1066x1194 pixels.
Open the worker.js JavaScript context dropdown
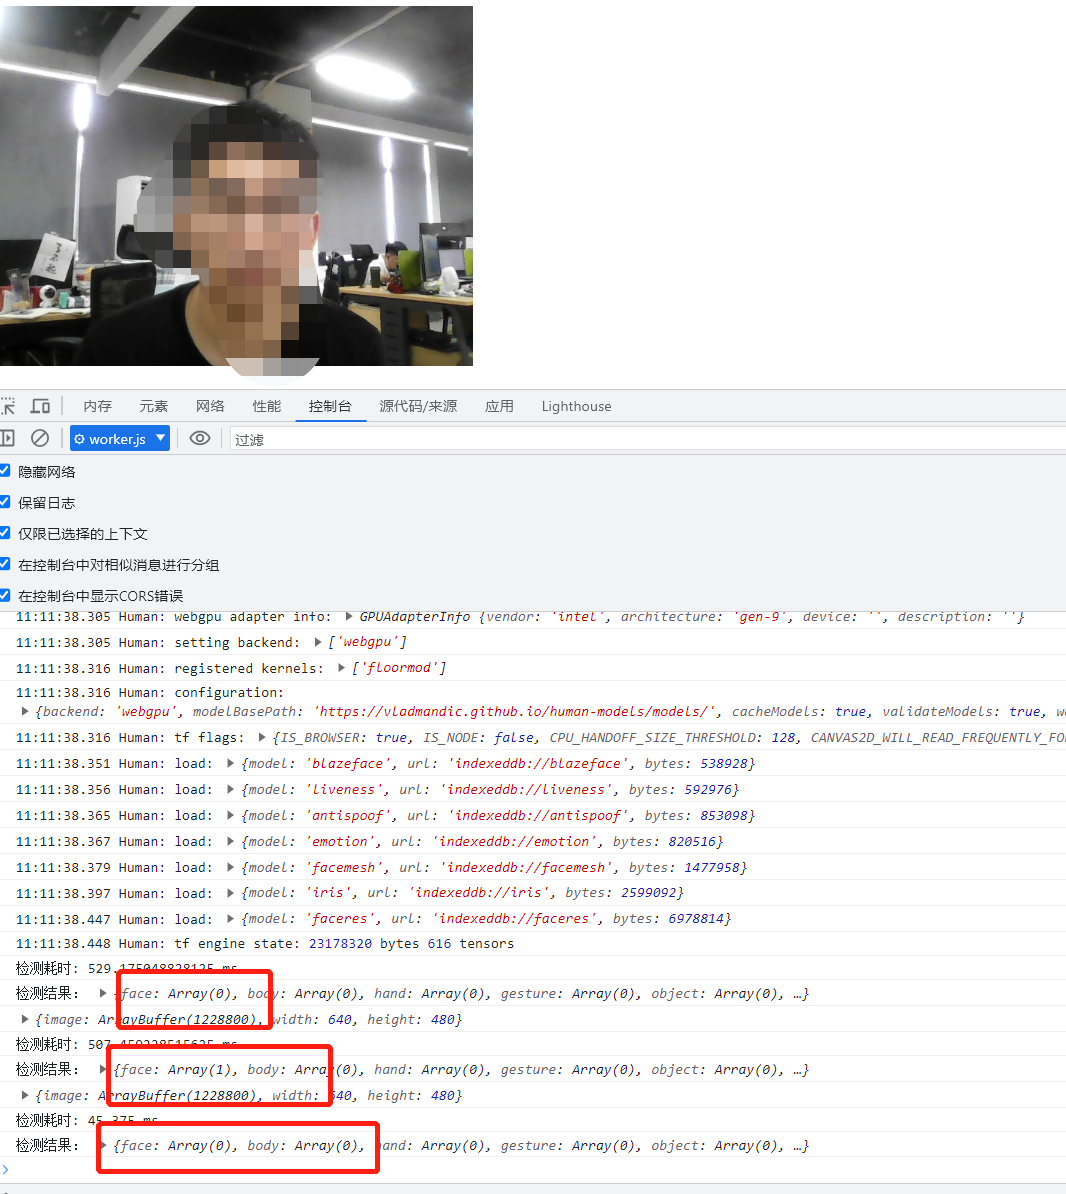click(119, 438)
